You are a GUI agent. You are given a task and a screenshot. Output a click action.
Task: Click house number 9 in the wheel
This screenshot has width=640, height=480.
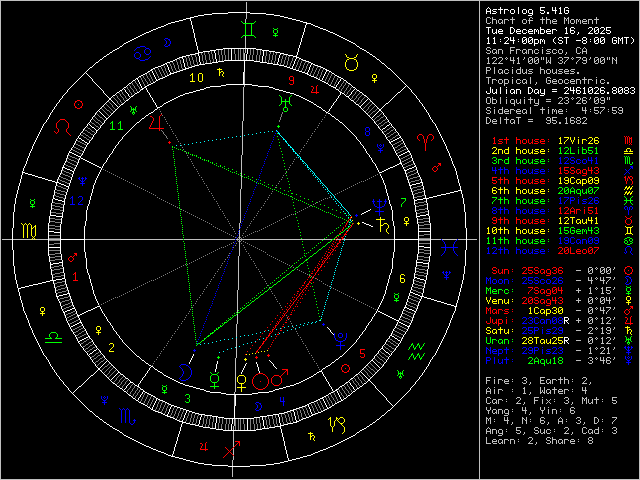(291, 80)
